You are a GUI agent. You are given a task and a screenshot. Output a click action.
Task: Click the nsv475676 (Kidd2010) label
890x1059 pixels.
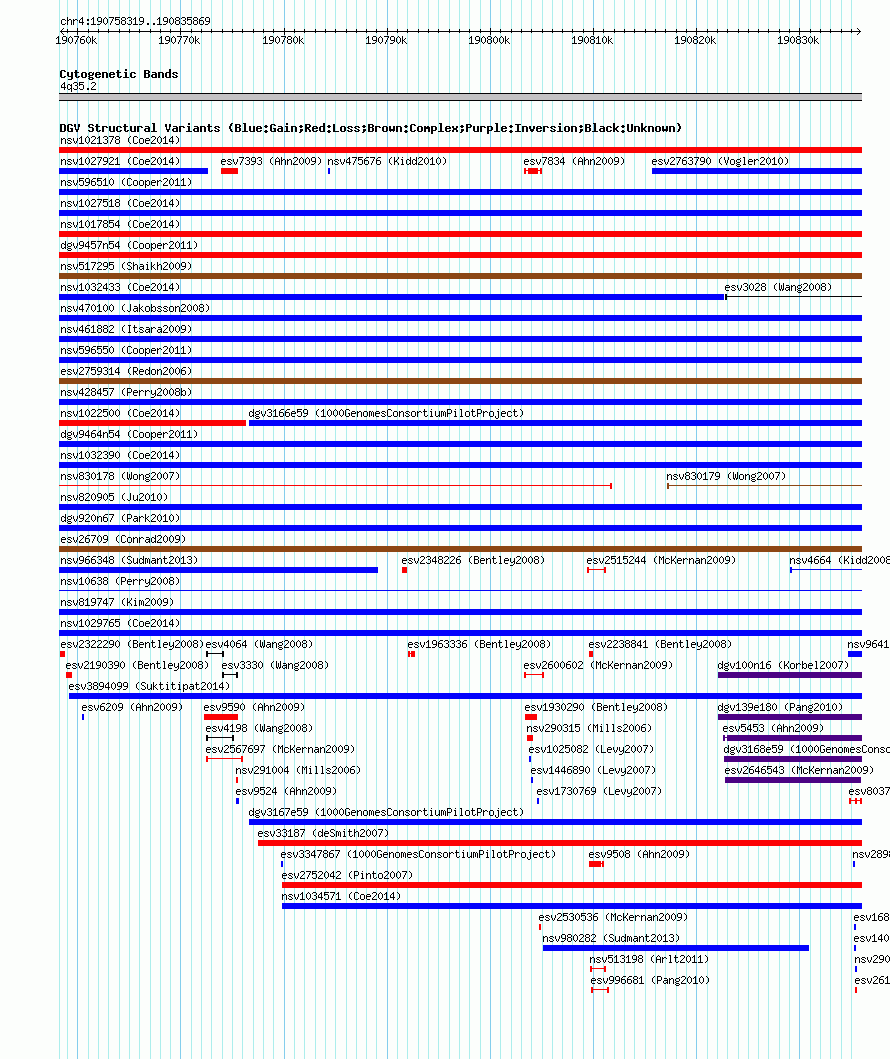387,161
